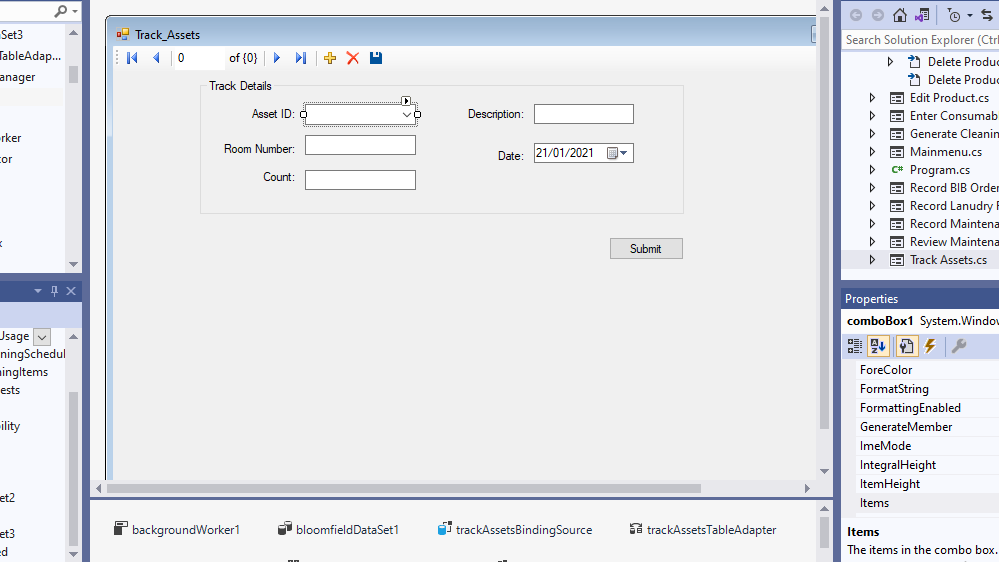
Task: Select Program.cs in Solution Explorer
Action: point(940,169)
